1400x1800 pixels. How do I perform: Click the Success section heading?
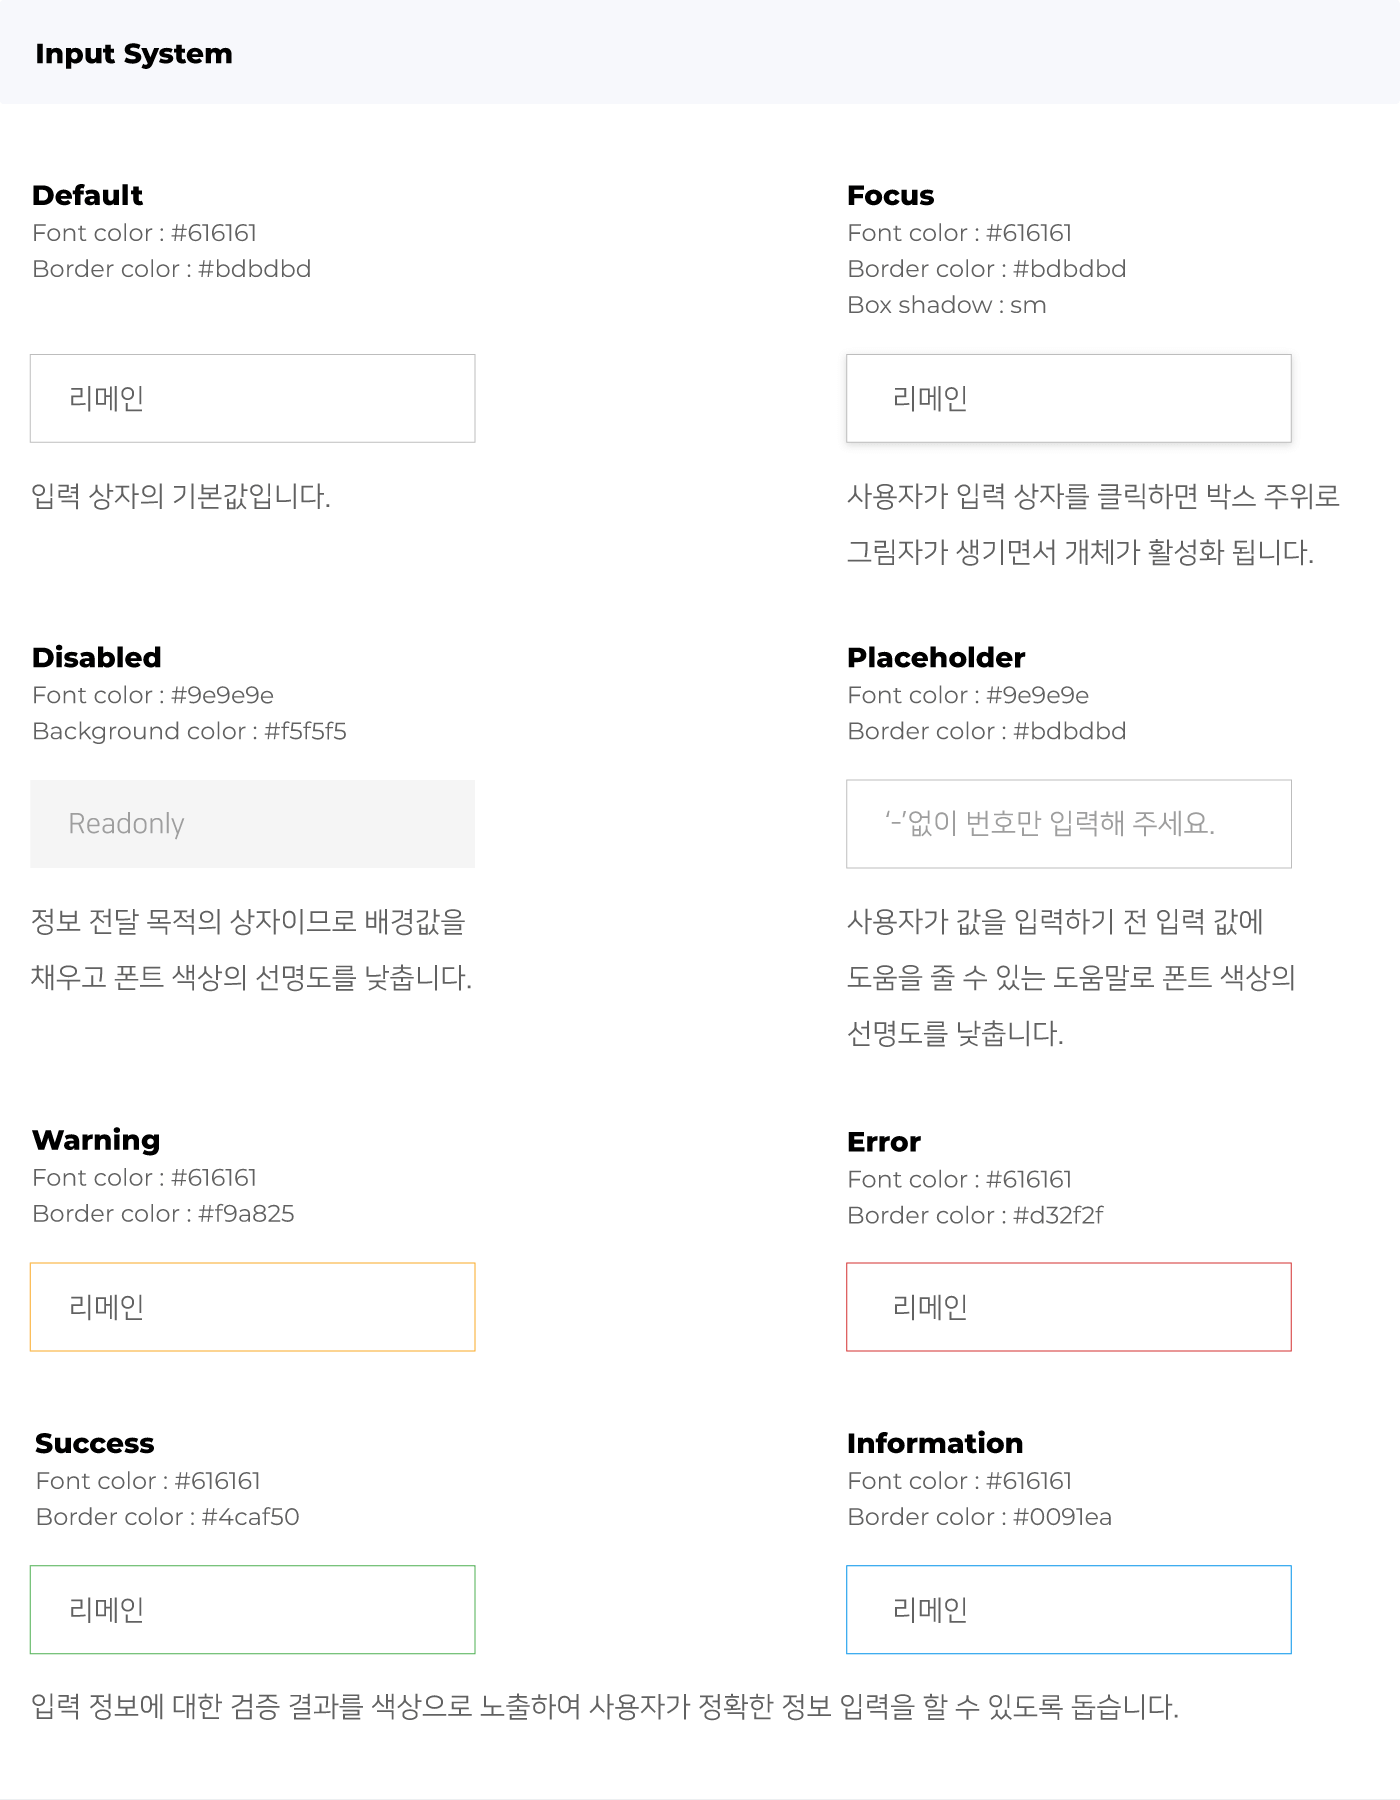click(x=95, y=1443)
